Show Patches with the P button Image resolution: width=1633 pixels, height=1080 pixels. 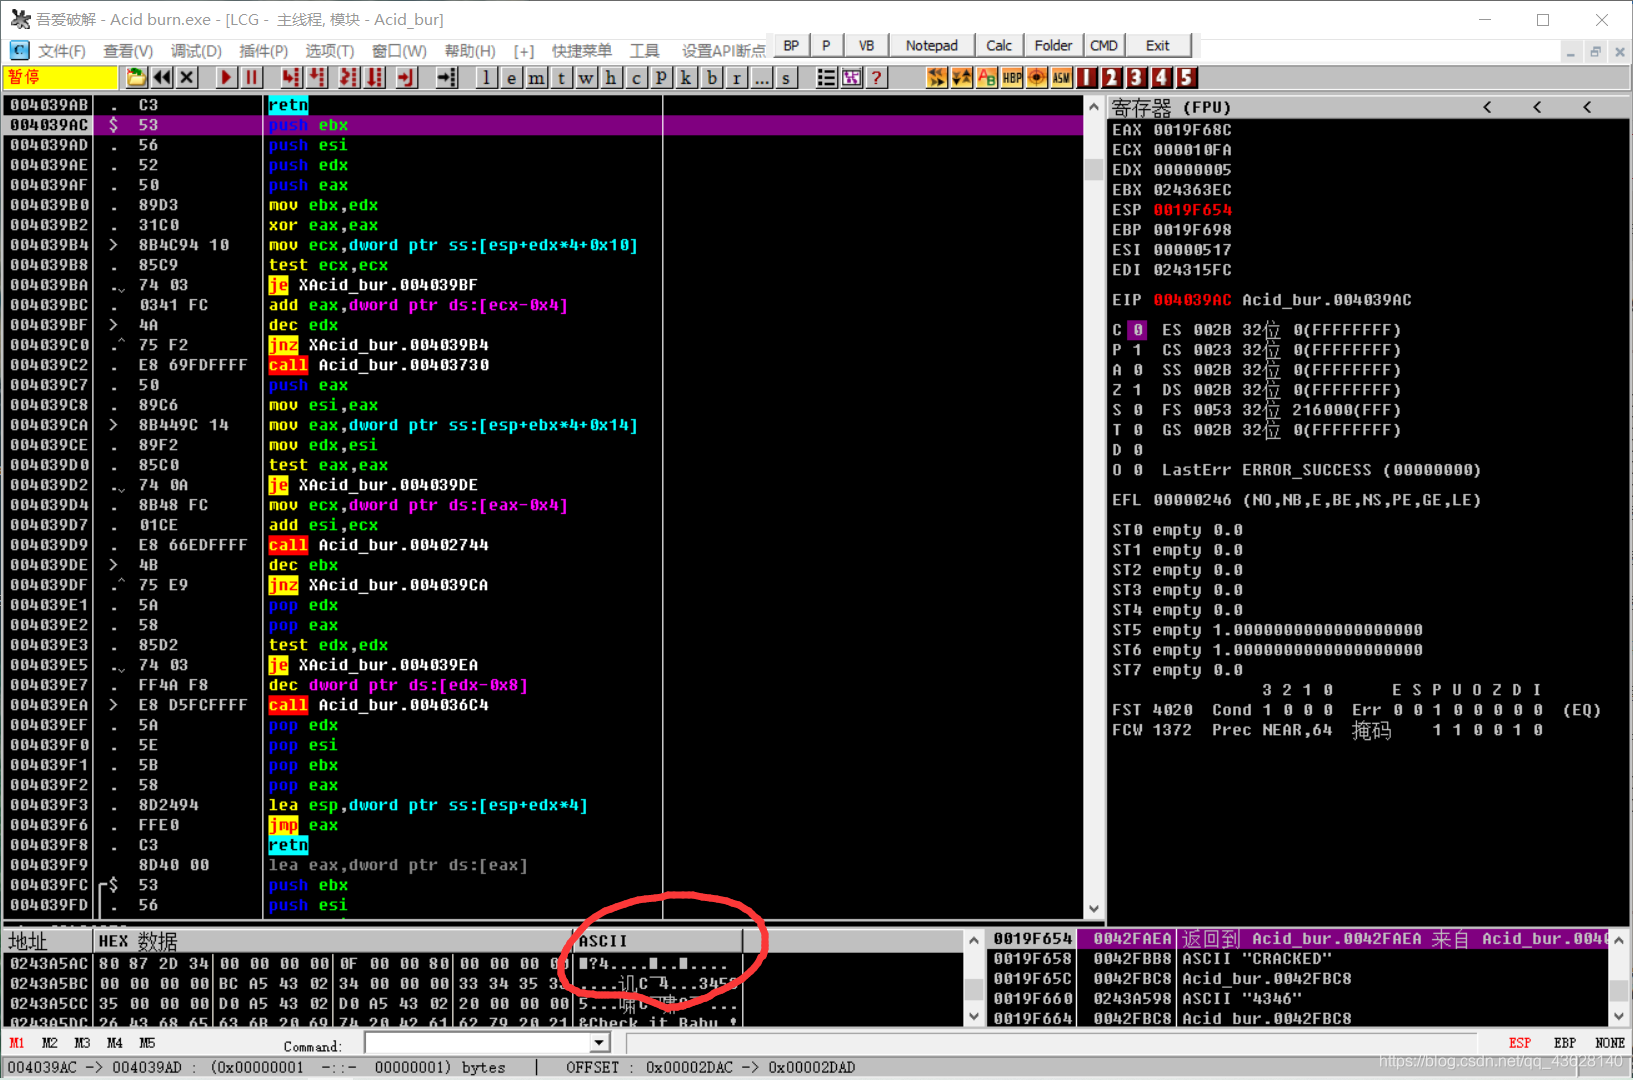[x=661, y=77]
